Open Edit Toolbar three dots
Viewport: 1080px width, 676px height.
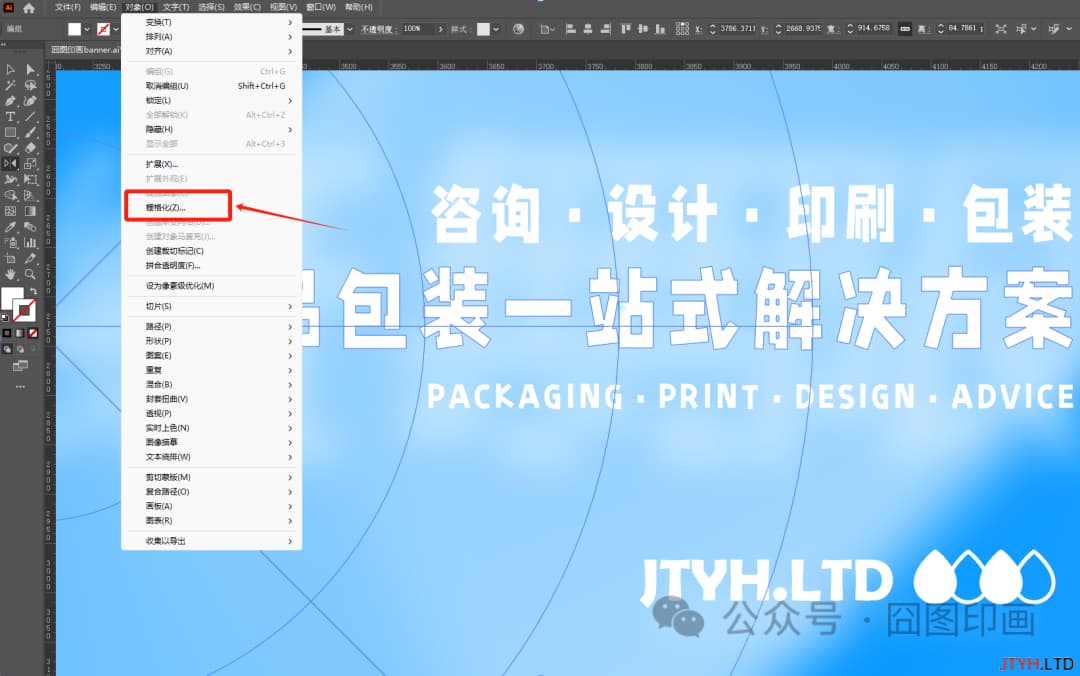tap(20, 387)
